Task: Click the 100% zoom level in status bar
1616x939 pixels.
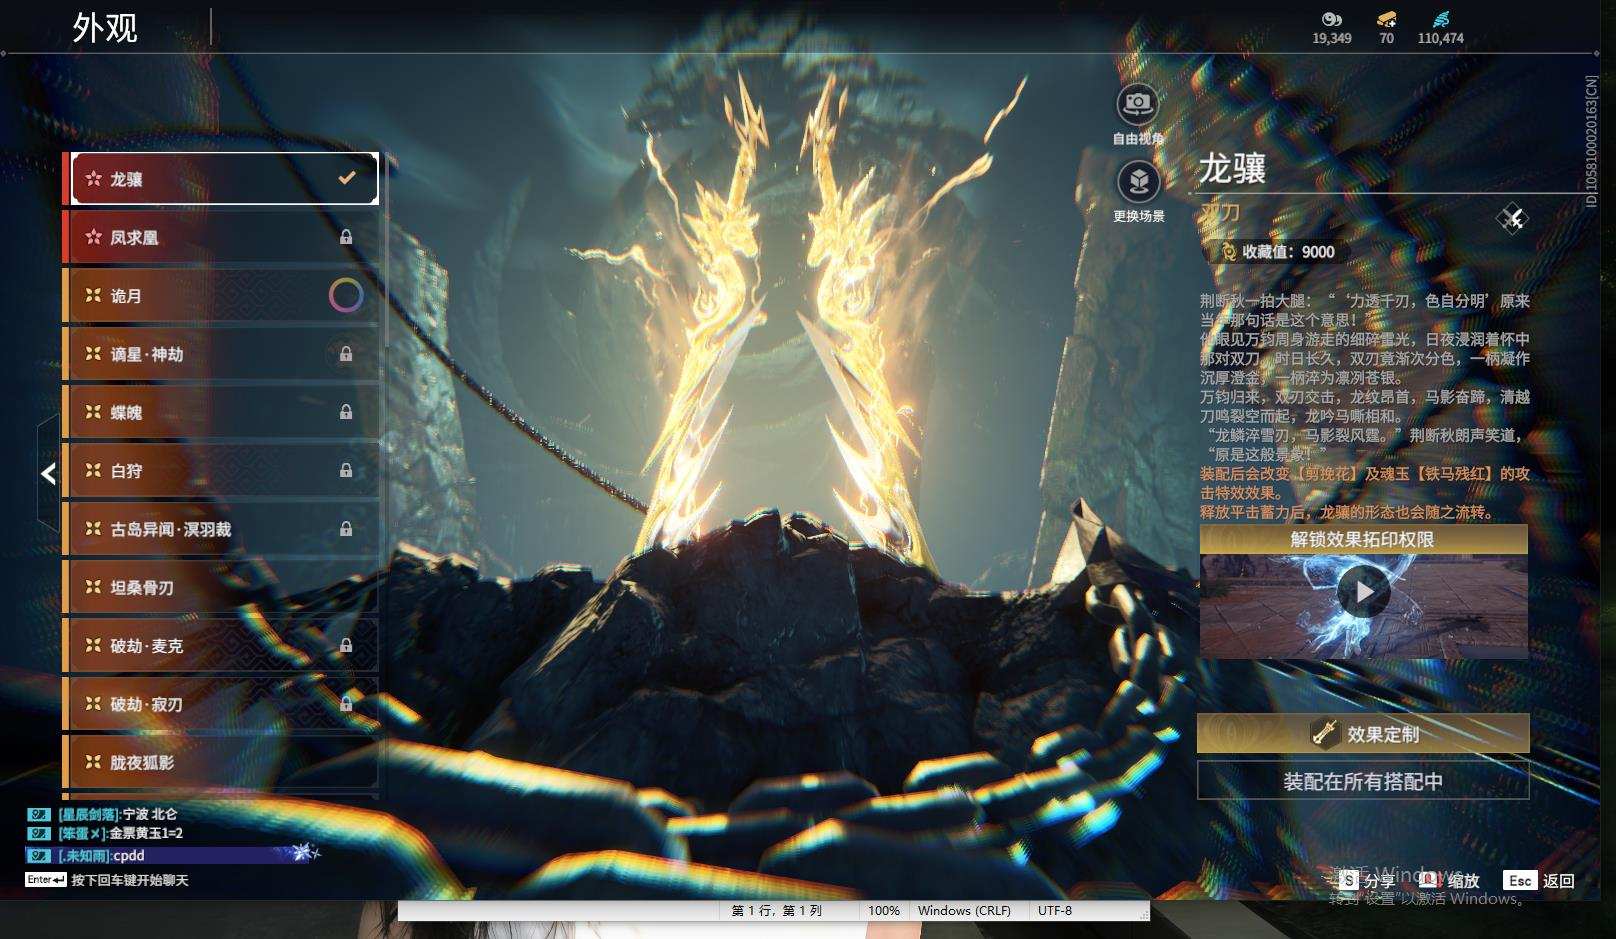Action: (x=884, y=911)
